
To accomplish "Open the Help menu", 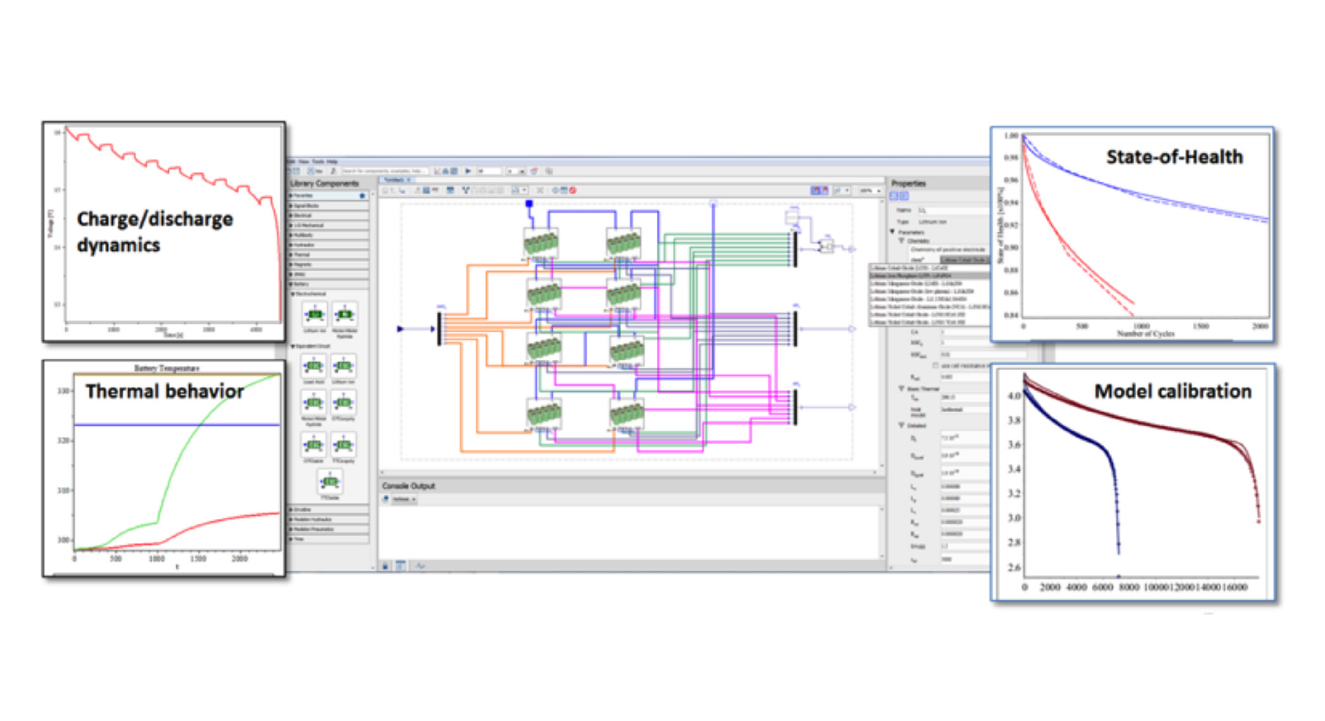I will pyautogui.click(x=332, y=161).
